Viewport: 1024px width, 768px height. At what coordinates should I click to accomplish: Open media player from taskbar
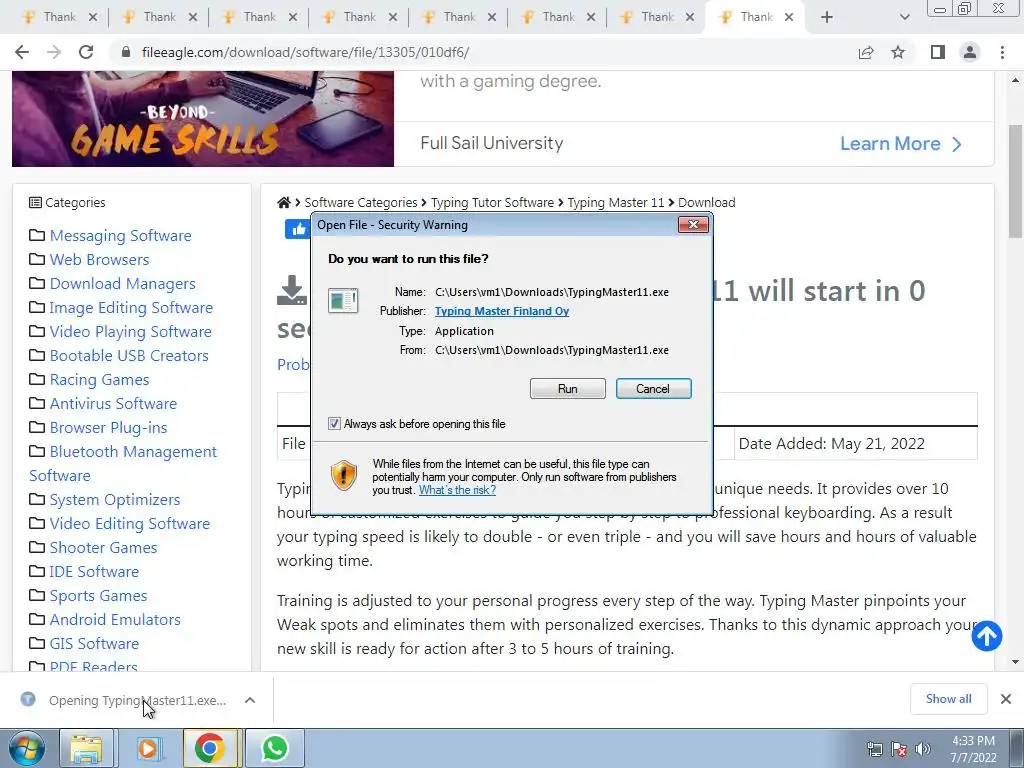point(148,748)
